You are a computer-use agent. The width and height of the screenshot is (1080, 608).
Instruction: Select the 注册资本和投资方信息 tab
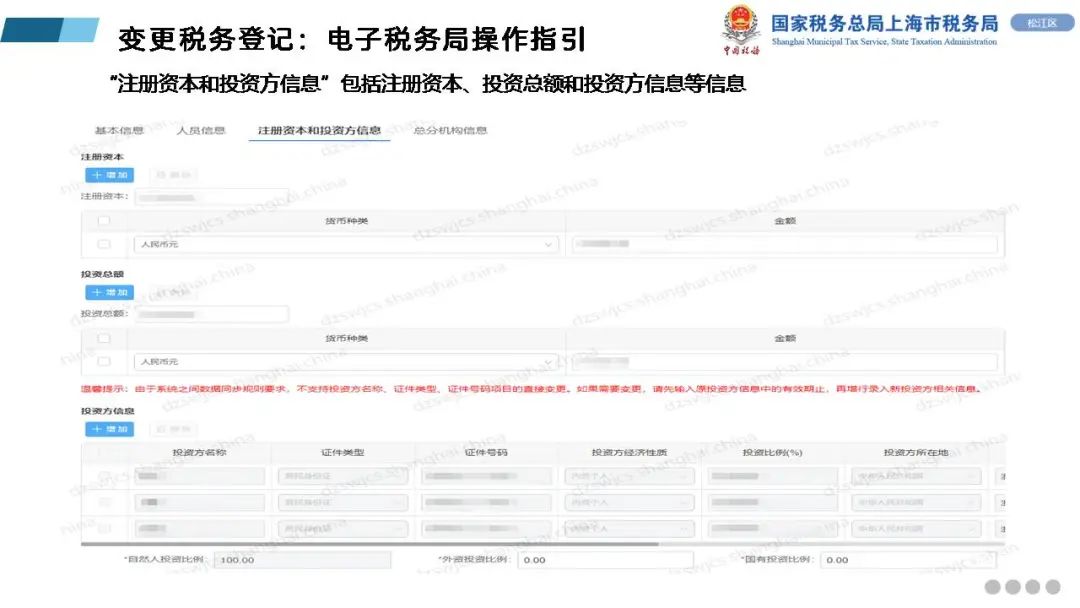pos(319,130)
